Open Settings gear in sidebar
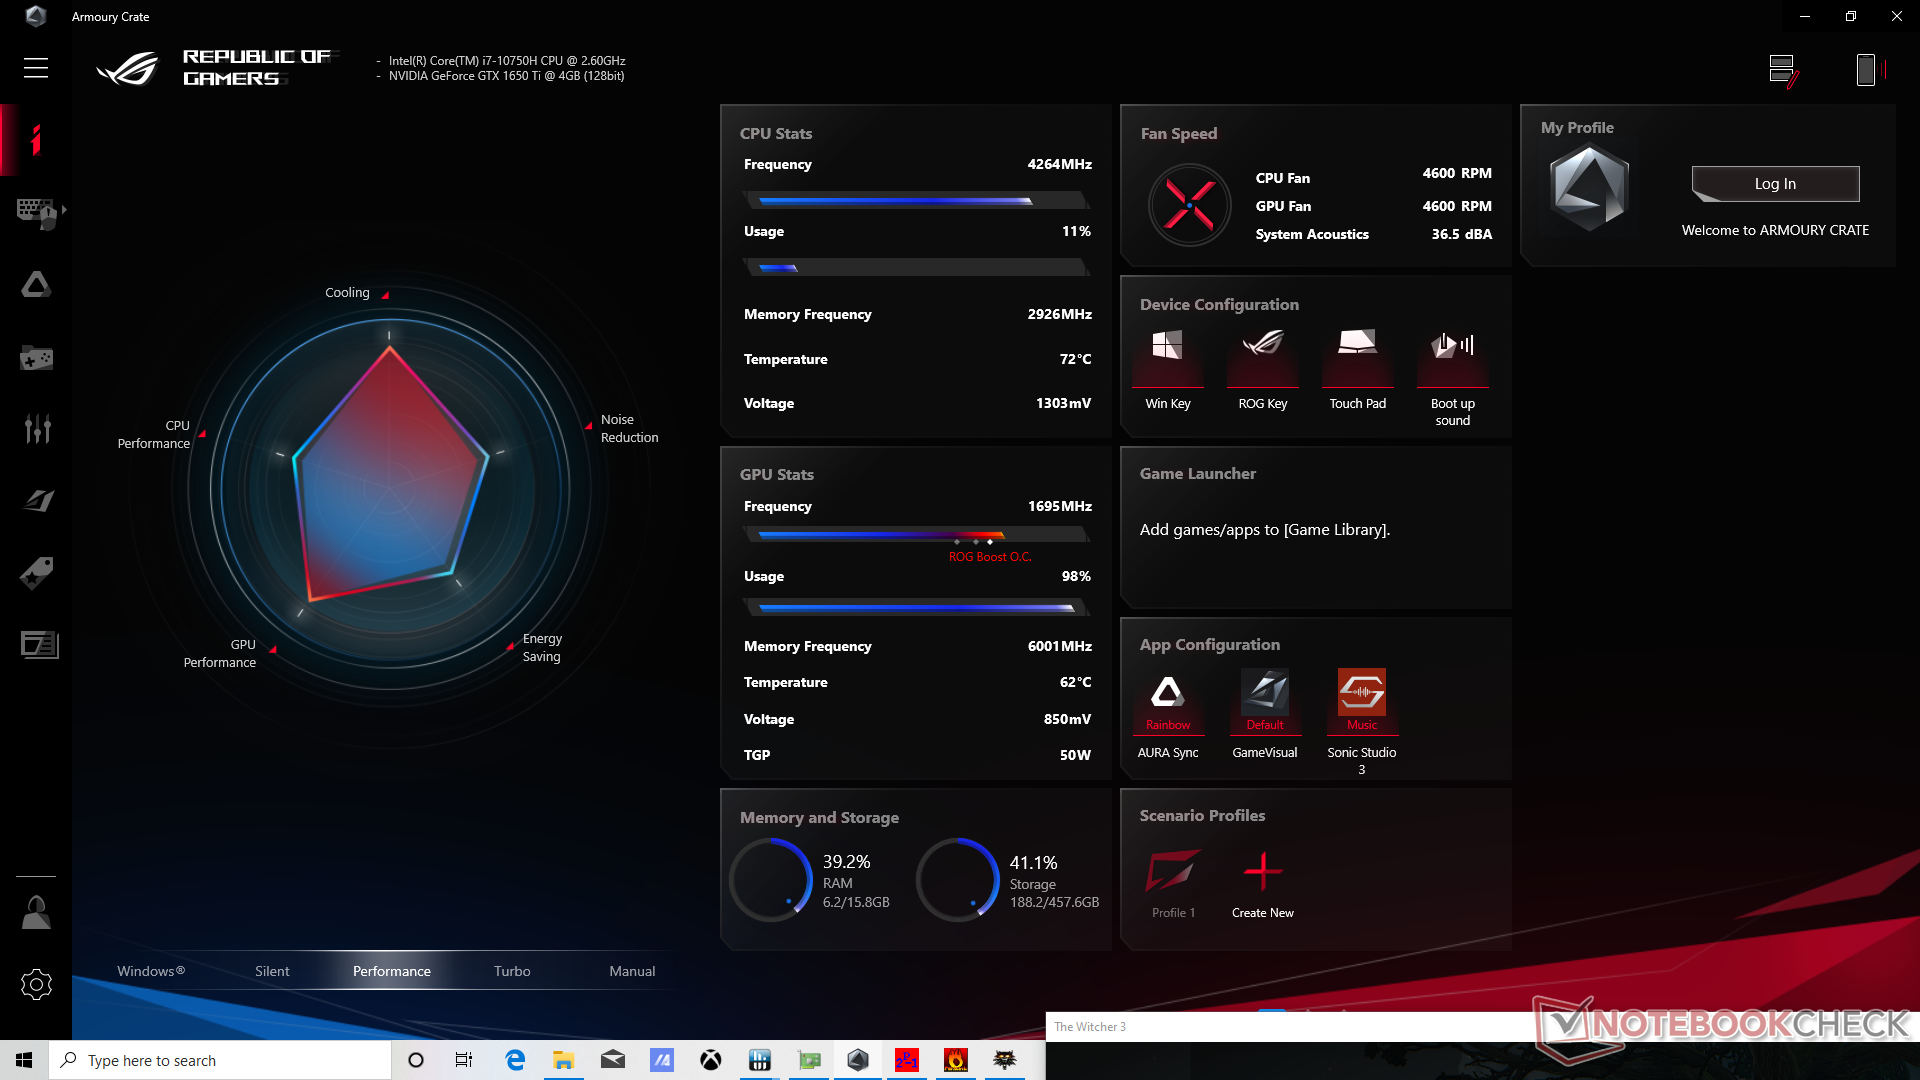Screen dimensions: 1920x1080 pos(36,985)
